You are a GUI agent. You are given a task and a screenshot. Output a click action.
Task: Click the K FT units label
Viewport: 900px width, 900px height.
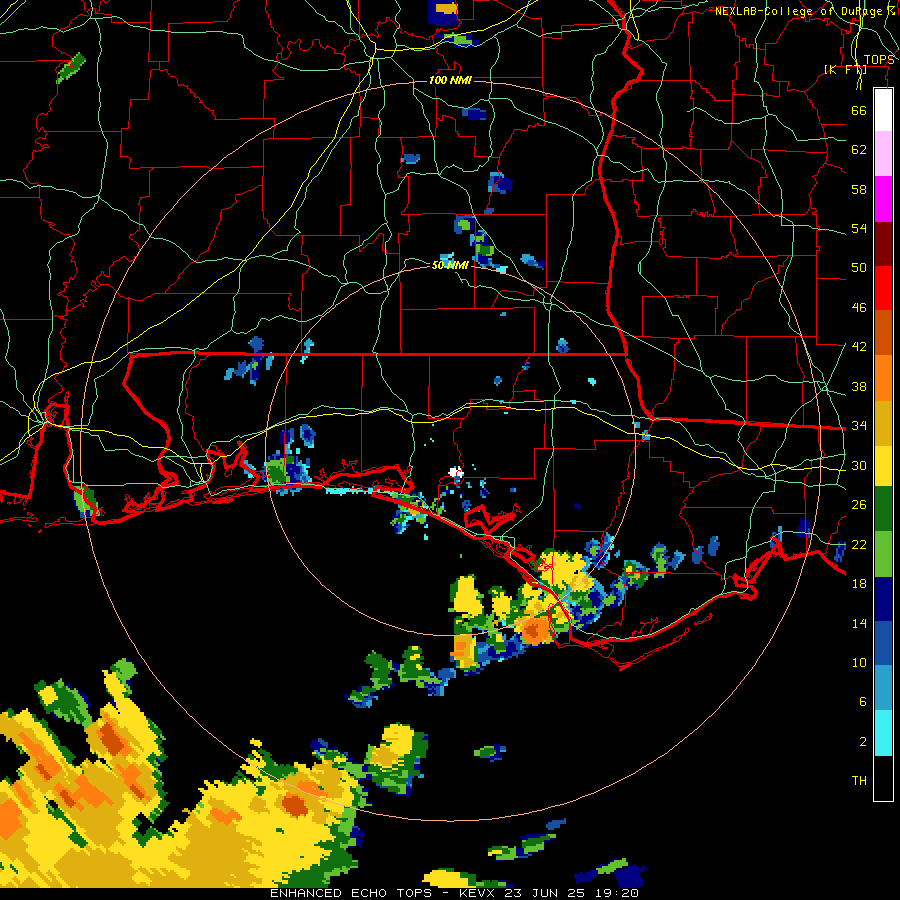point(845,70)
